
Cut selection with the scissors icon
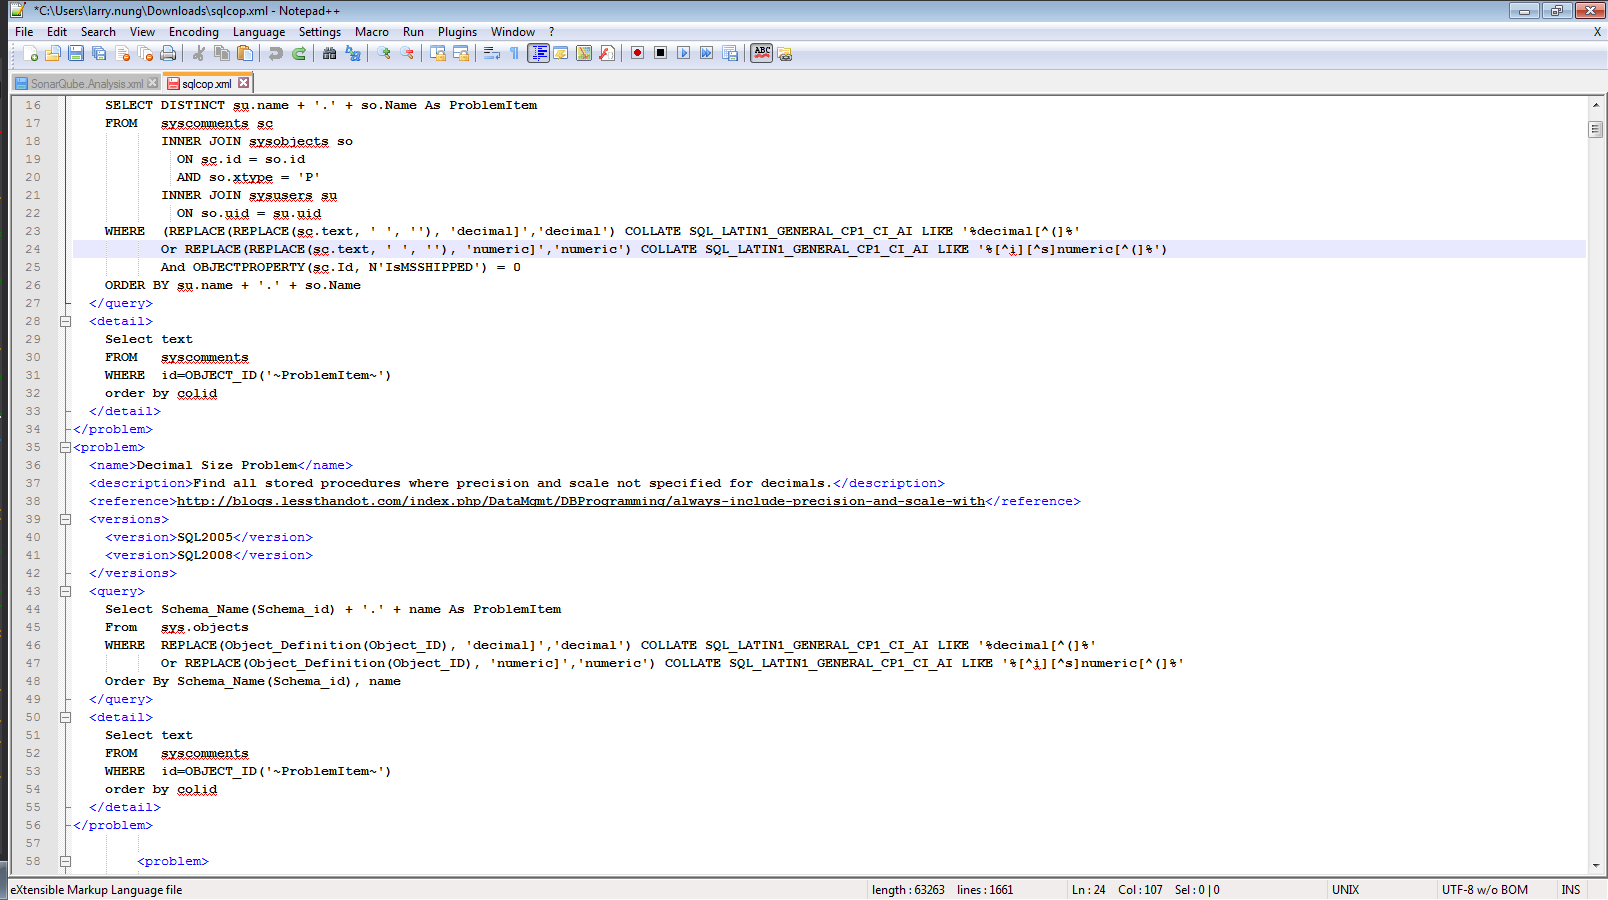(x=199, y=53)
